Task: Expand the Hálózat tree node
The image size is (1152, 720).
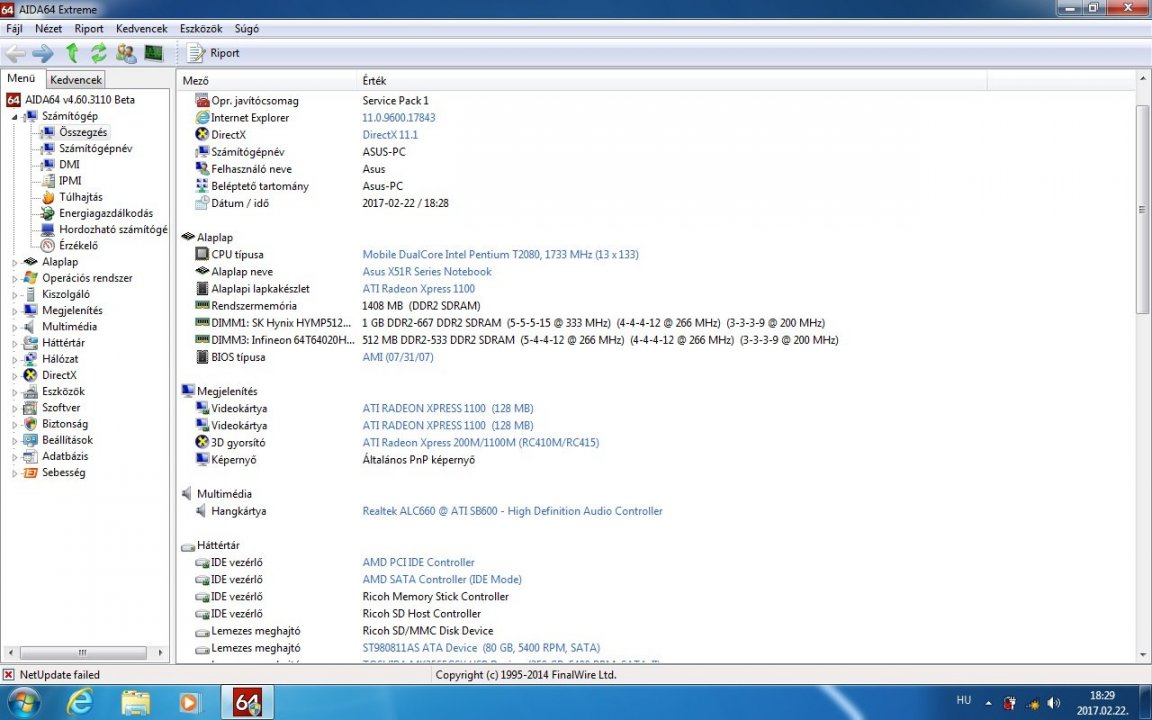Action: [14, 359]
